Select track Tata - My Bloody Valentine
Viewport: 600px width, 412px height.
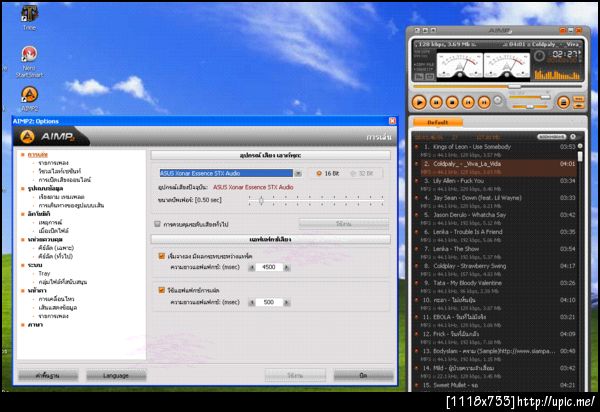click(496, 287)
